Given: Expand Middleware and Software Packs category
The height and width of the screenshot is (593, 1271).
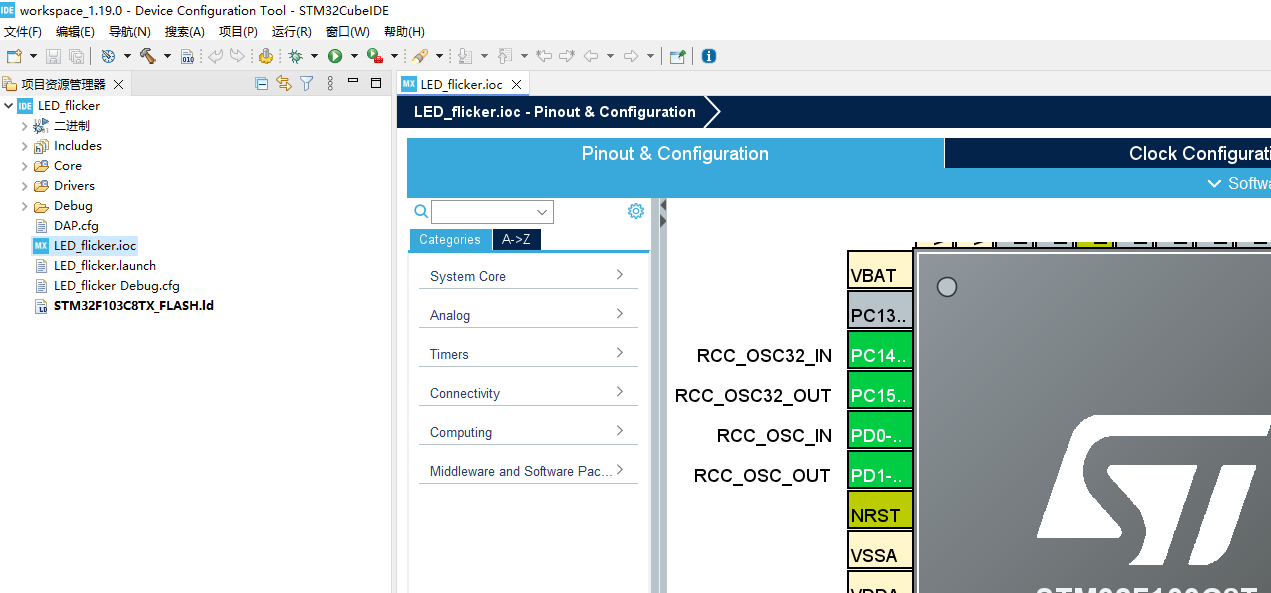Looking at the screenshot, I should (x=528, y=470).
